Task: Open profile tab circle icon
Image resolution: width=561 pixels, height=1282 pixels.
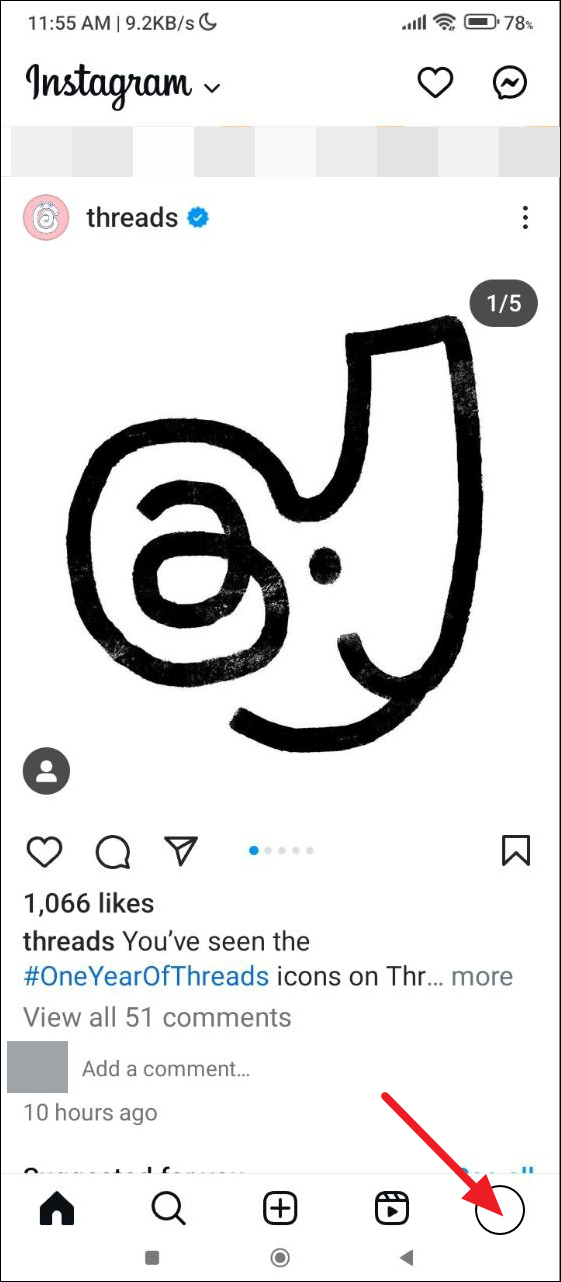Action: (x=500, y=1210)
